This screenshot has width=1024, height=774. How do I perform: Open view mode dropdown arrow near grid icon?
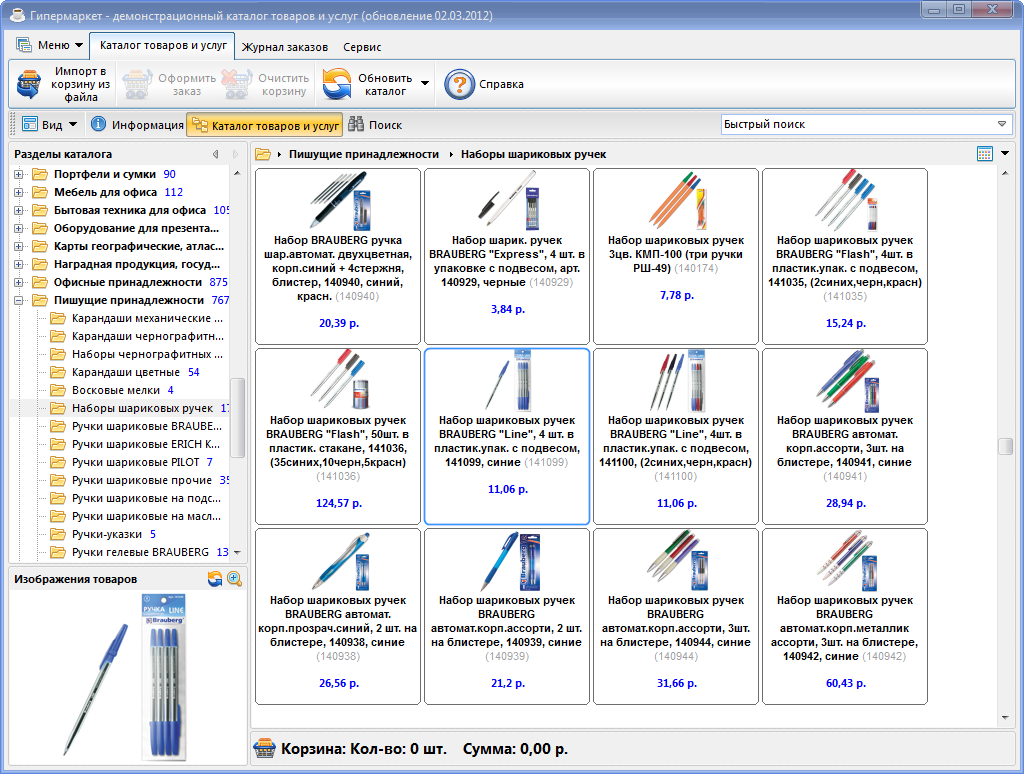[1005, 153]
